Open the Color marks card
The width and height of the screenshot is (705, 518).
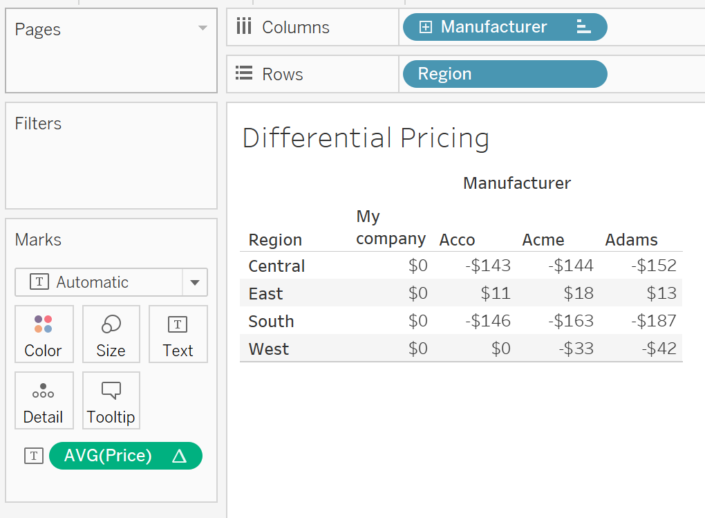pos(44,334)
